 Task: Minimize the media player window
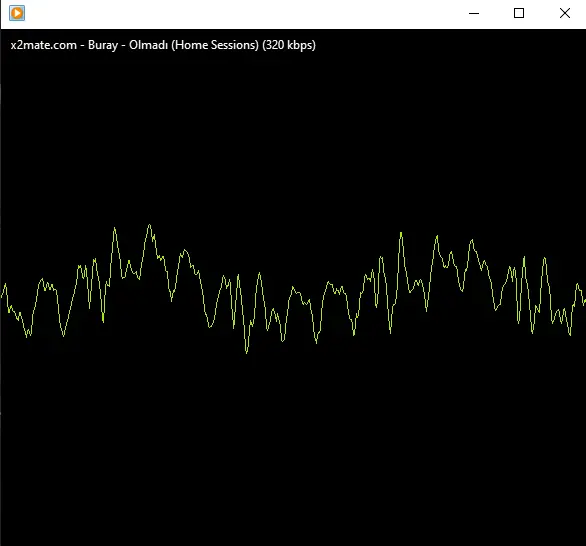coord(474,13)
